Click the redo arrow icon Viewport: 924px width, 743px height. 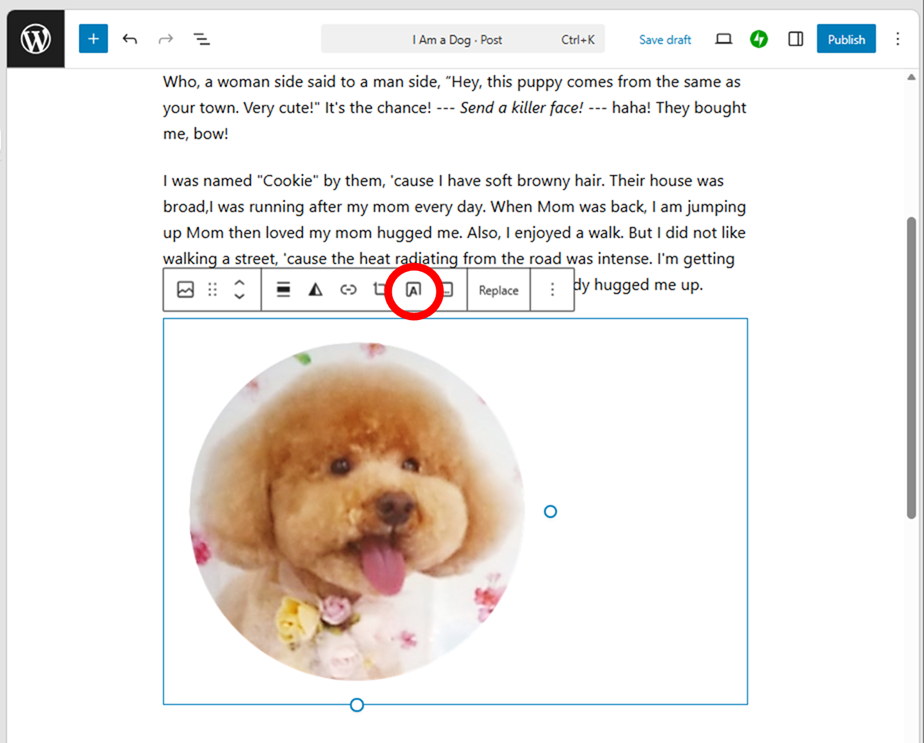pyautogui.click(x=166, y=39)
